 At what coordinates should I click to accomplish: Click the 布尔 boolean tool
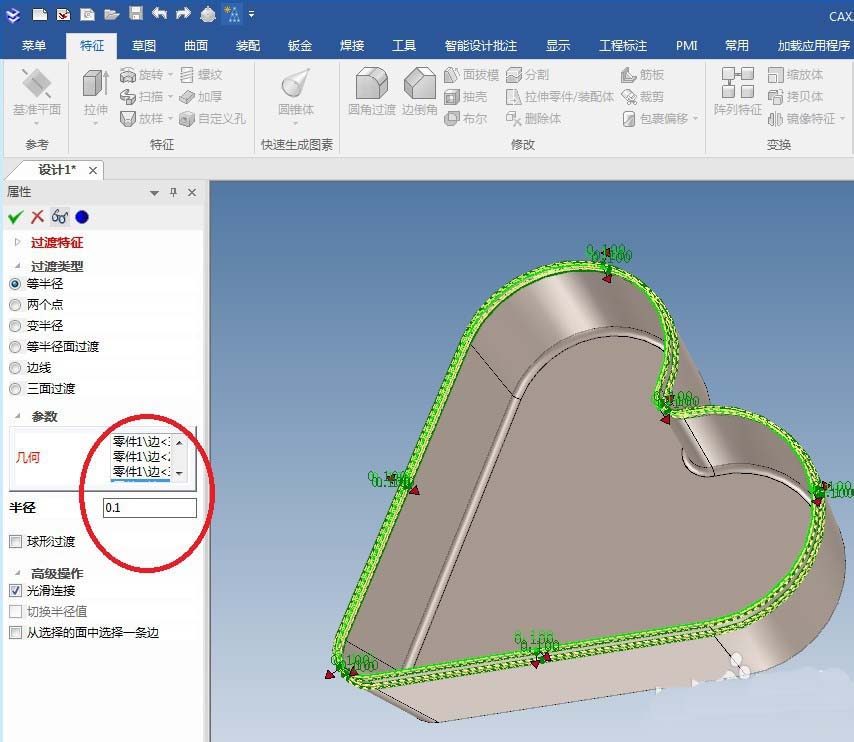(x=466, y=118)
